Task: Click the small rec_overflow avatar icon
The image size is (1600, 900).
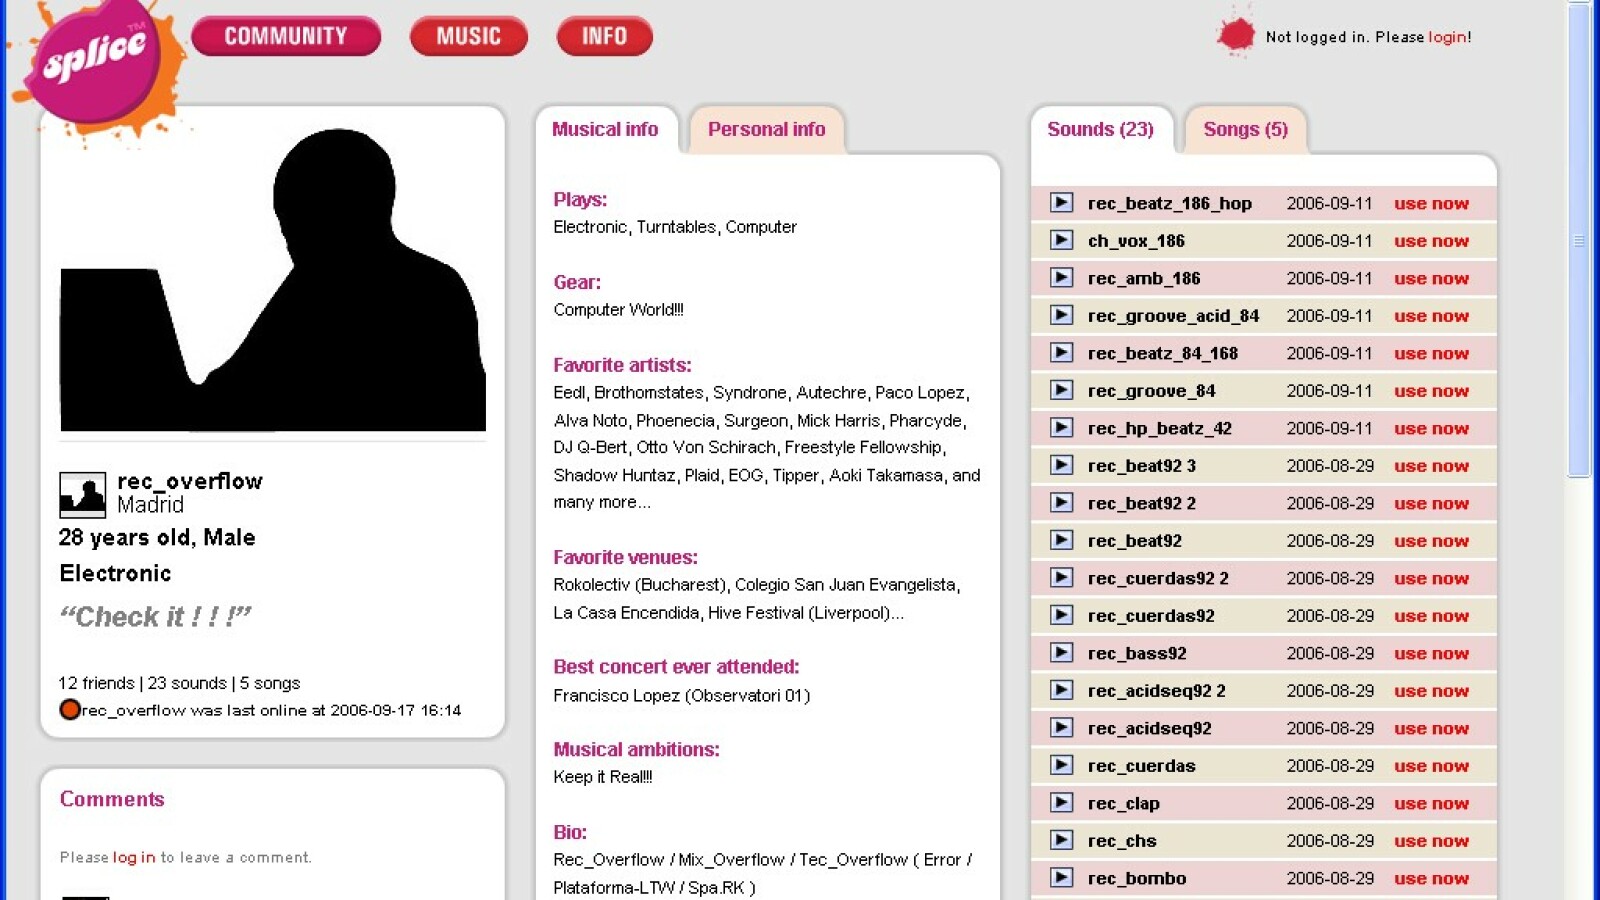Action: (82, 494)
